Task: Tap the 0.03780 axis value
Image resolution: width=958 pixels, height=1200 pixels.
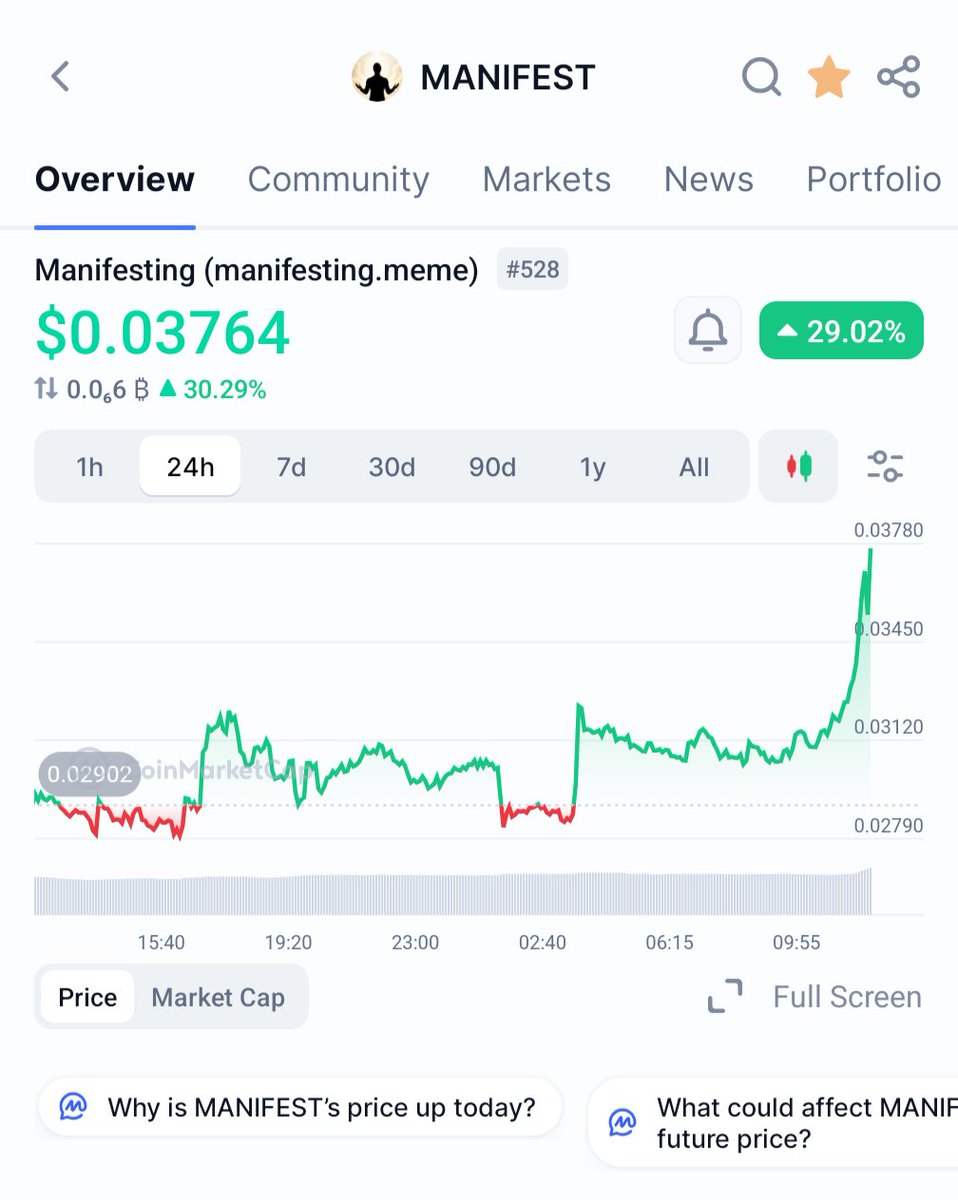Action: pyautogui.click(x=888, y=530)
